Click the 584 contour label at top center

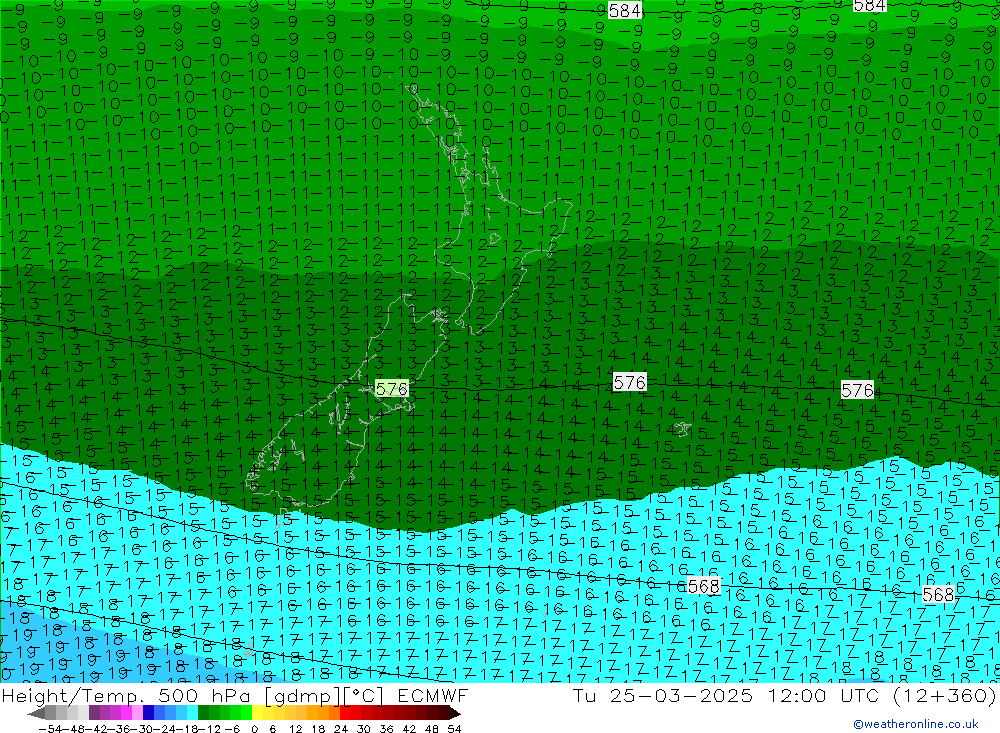pyautogui.click(x=624, y=10)
